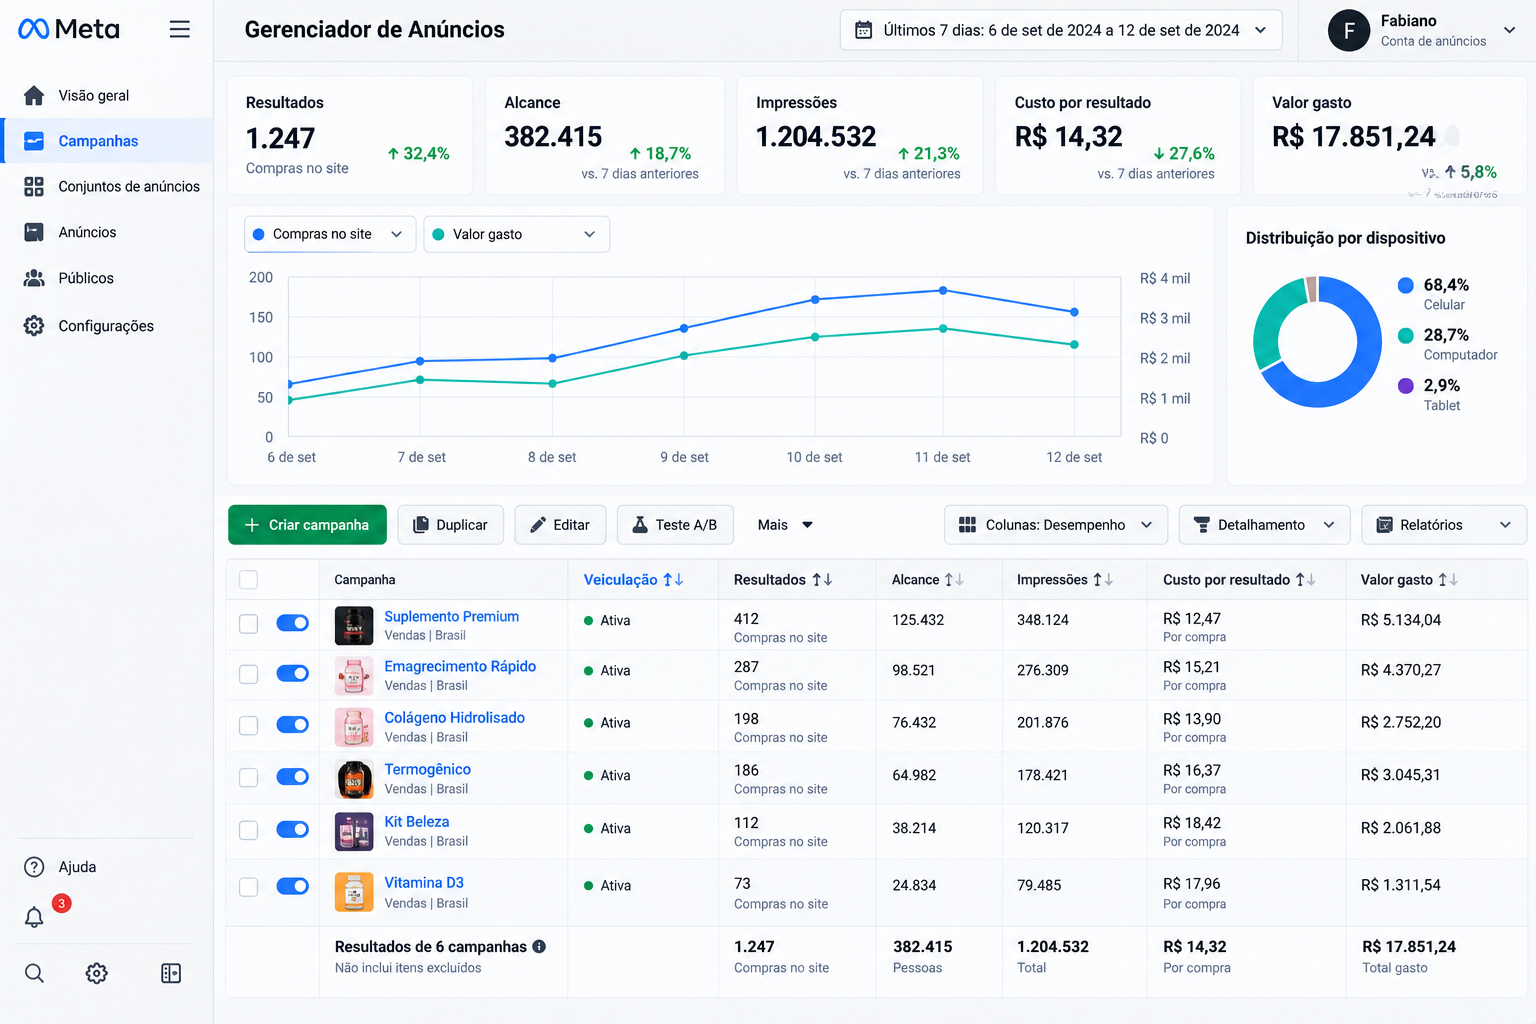Open Configurações in the sidebar
This screenshot has width=1536, height=1024.
107,326
